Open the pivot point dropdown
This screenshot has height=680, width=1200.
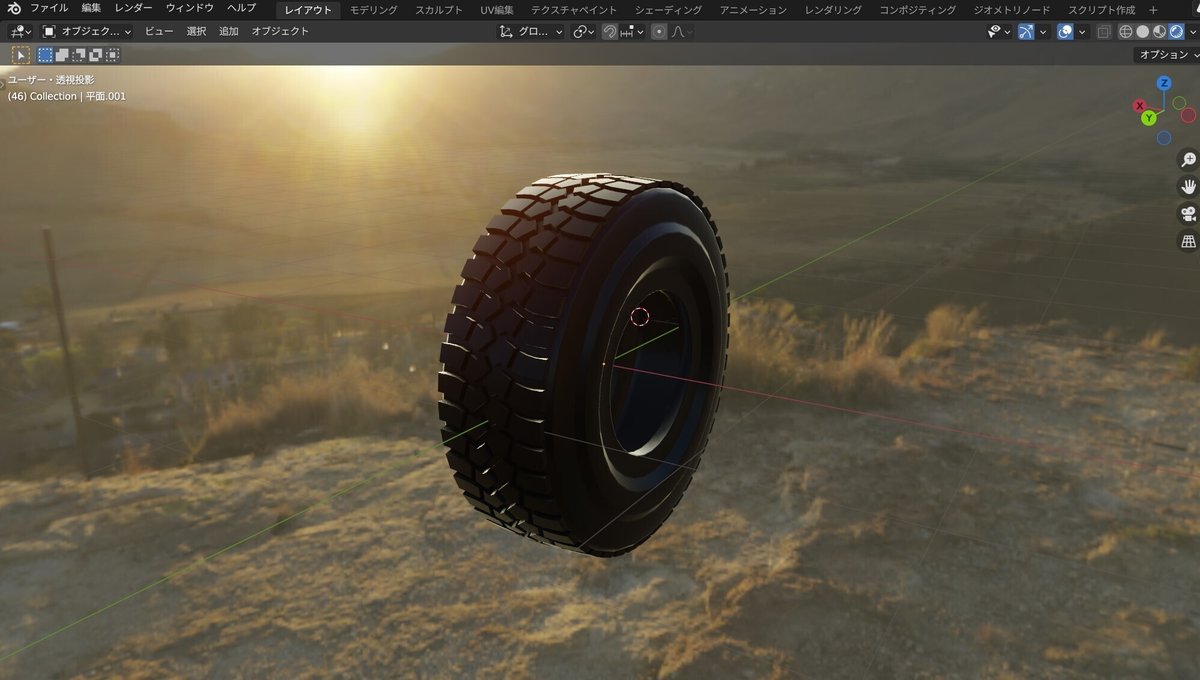point(584,31)
